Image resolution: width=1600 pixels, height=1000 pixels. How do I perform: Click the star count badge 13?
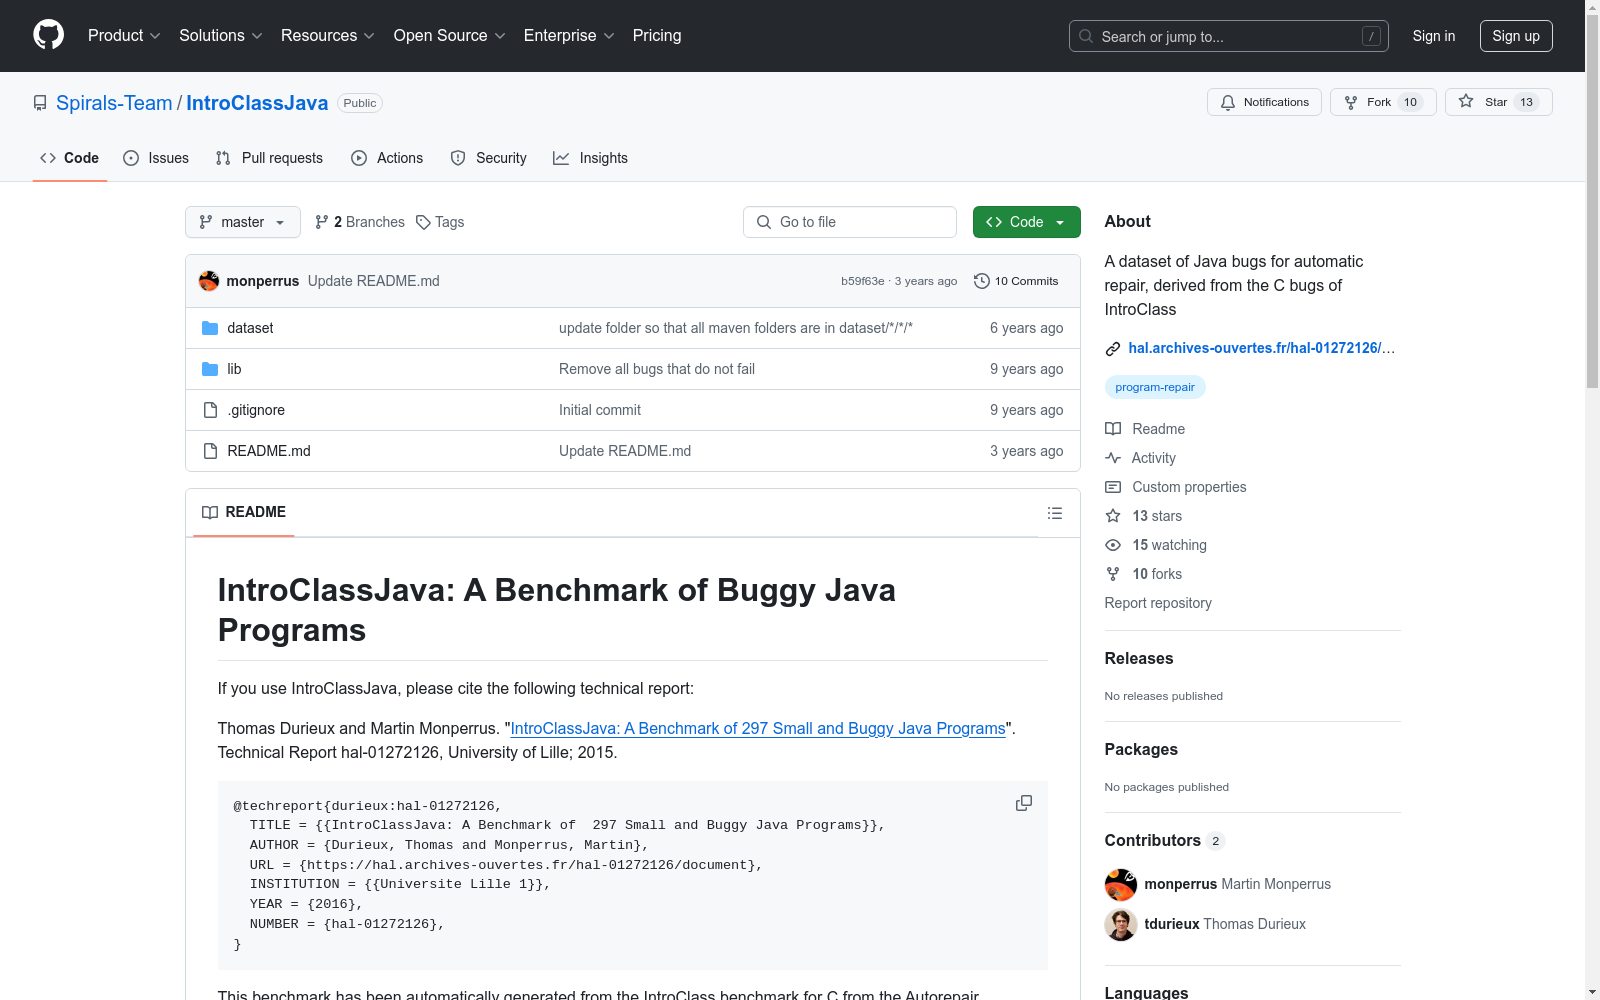pyautogui.click(x=1526, y=102)
